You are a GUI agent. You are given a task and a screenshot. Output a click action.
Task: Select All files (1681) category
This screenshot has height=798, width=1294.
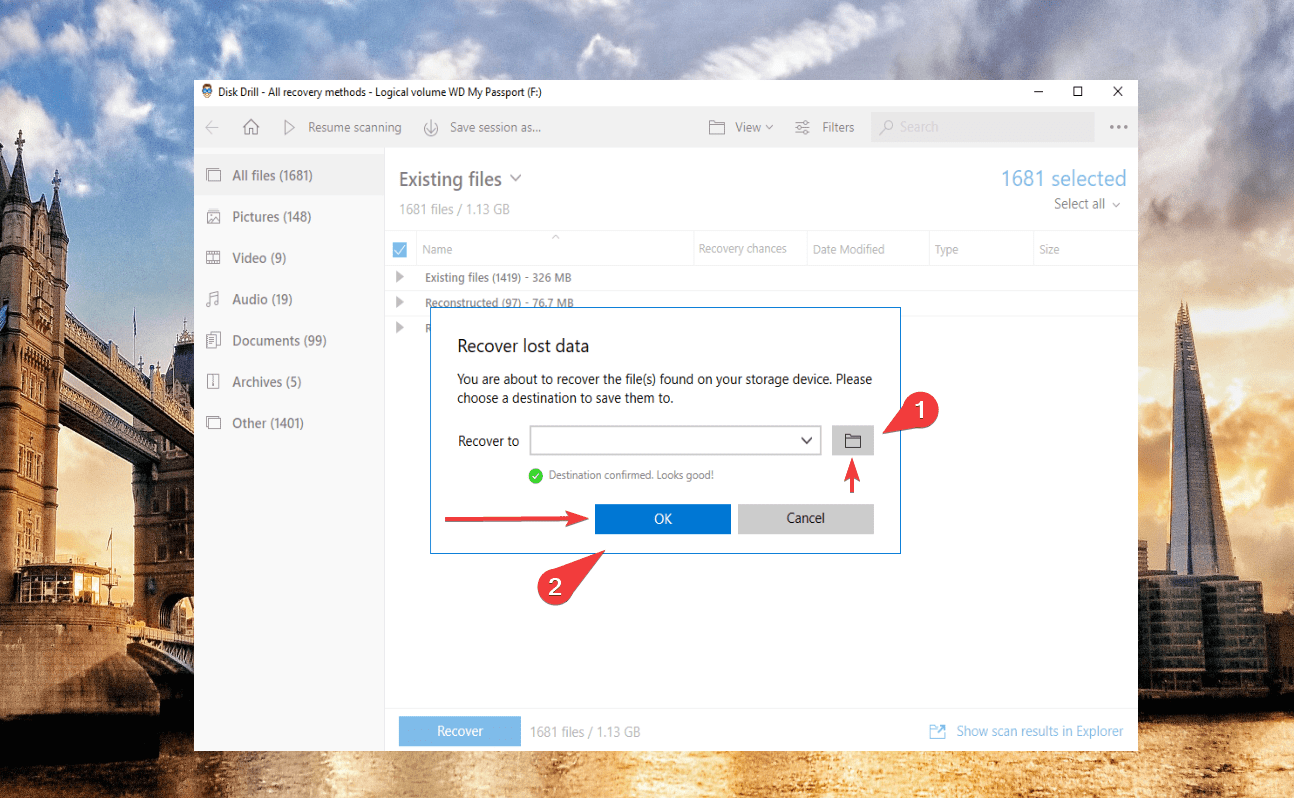pyautogui.click(x=289, y=175)
